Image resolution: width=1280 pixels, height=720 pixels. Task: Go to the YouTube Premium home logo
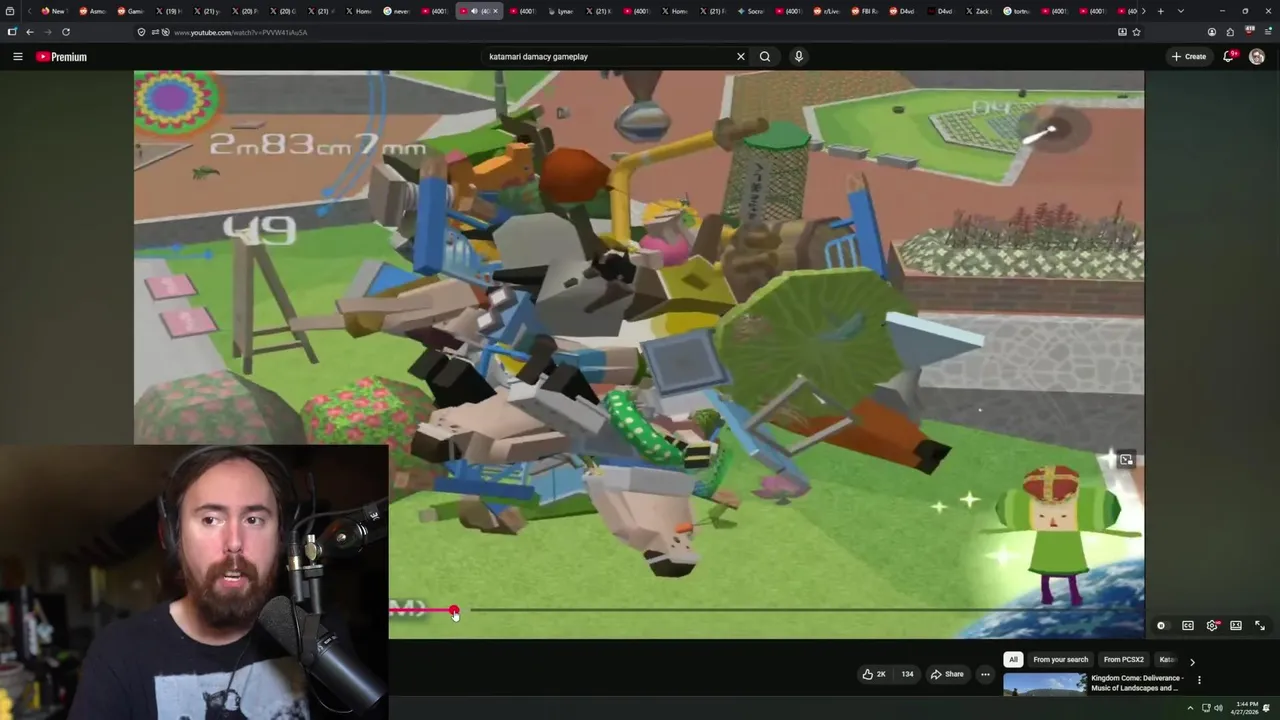tap(62, 57)
